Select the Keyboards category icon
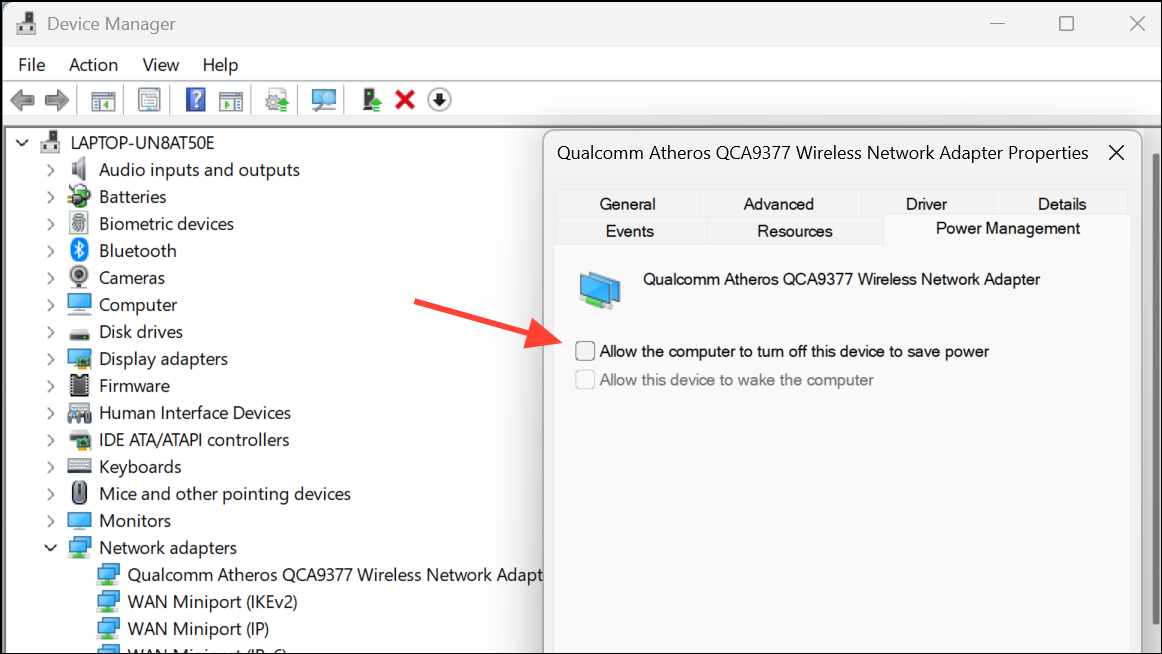 (x=79, y=466)
